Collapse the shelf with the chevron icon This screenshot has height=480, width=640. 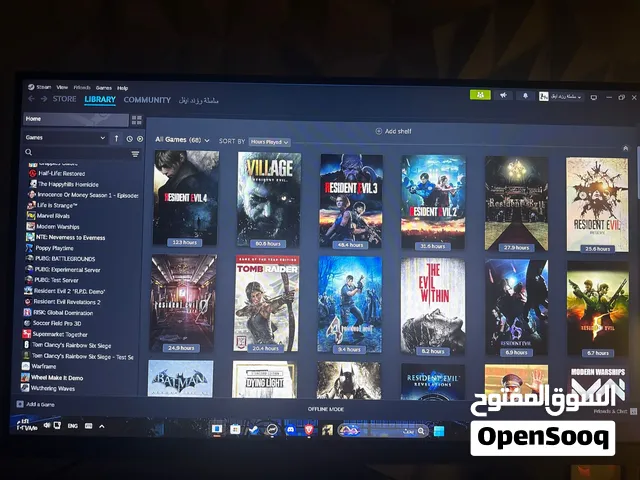[x=626, y=148]
